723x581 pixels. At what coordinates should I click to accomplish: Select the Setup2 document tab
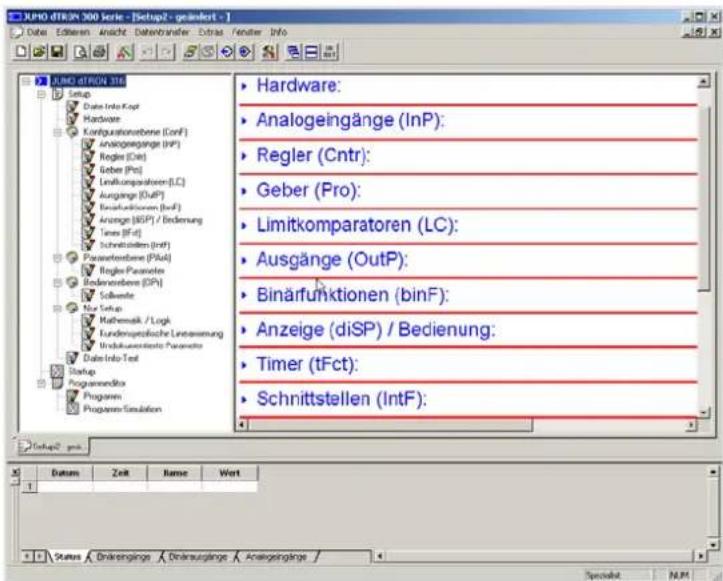(x=53, y=446)
